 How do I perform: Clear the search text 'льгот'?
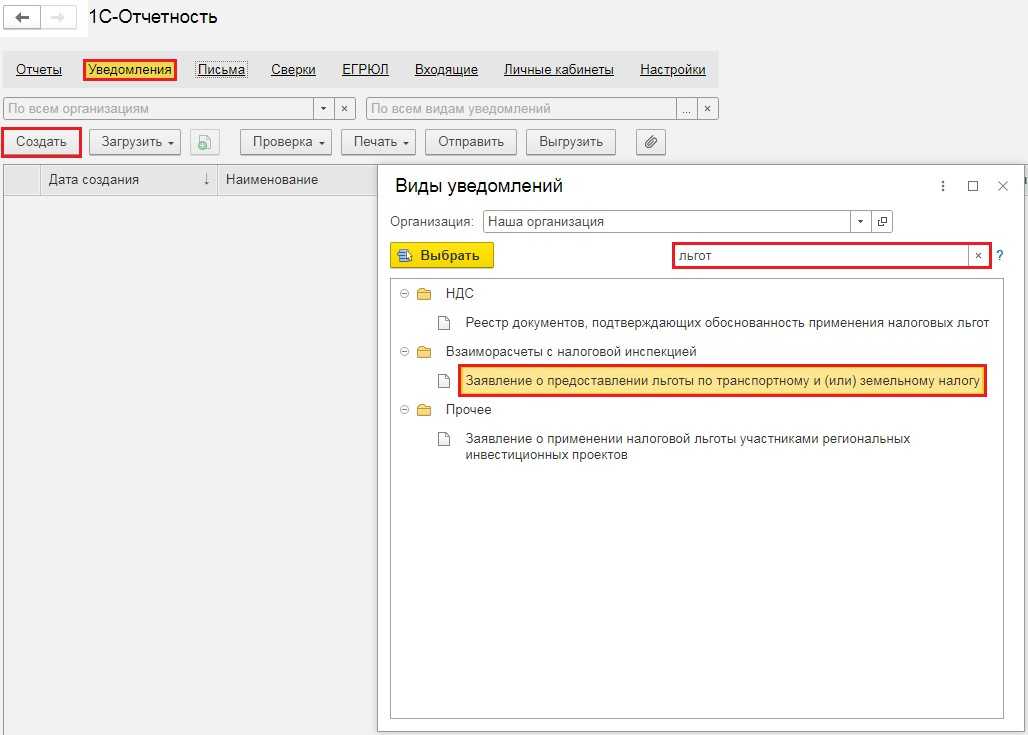click(978, 256)
